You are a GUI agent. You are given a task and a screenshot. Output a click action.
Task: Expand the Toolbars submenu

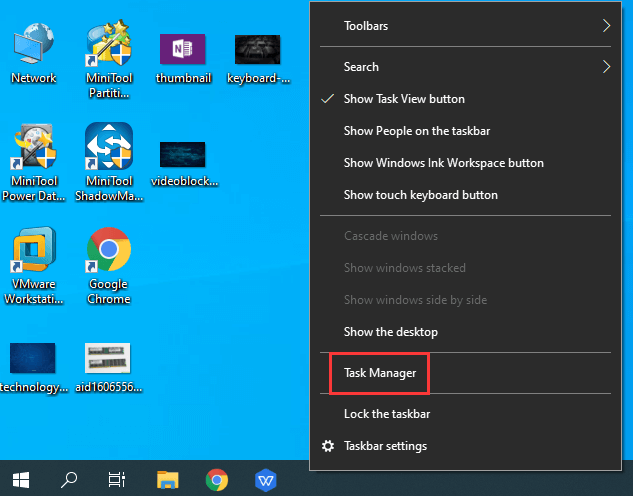tap(465, 26)
